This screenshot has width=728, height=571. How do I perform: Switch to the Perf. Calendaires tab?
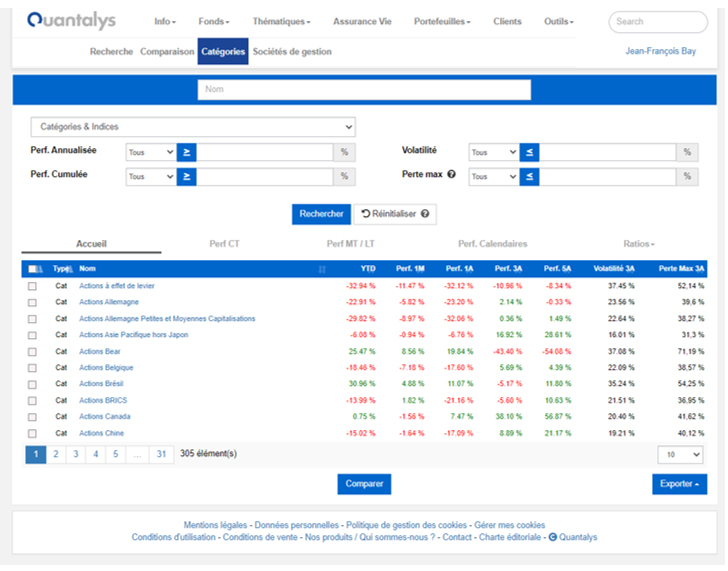click(493, 244)
